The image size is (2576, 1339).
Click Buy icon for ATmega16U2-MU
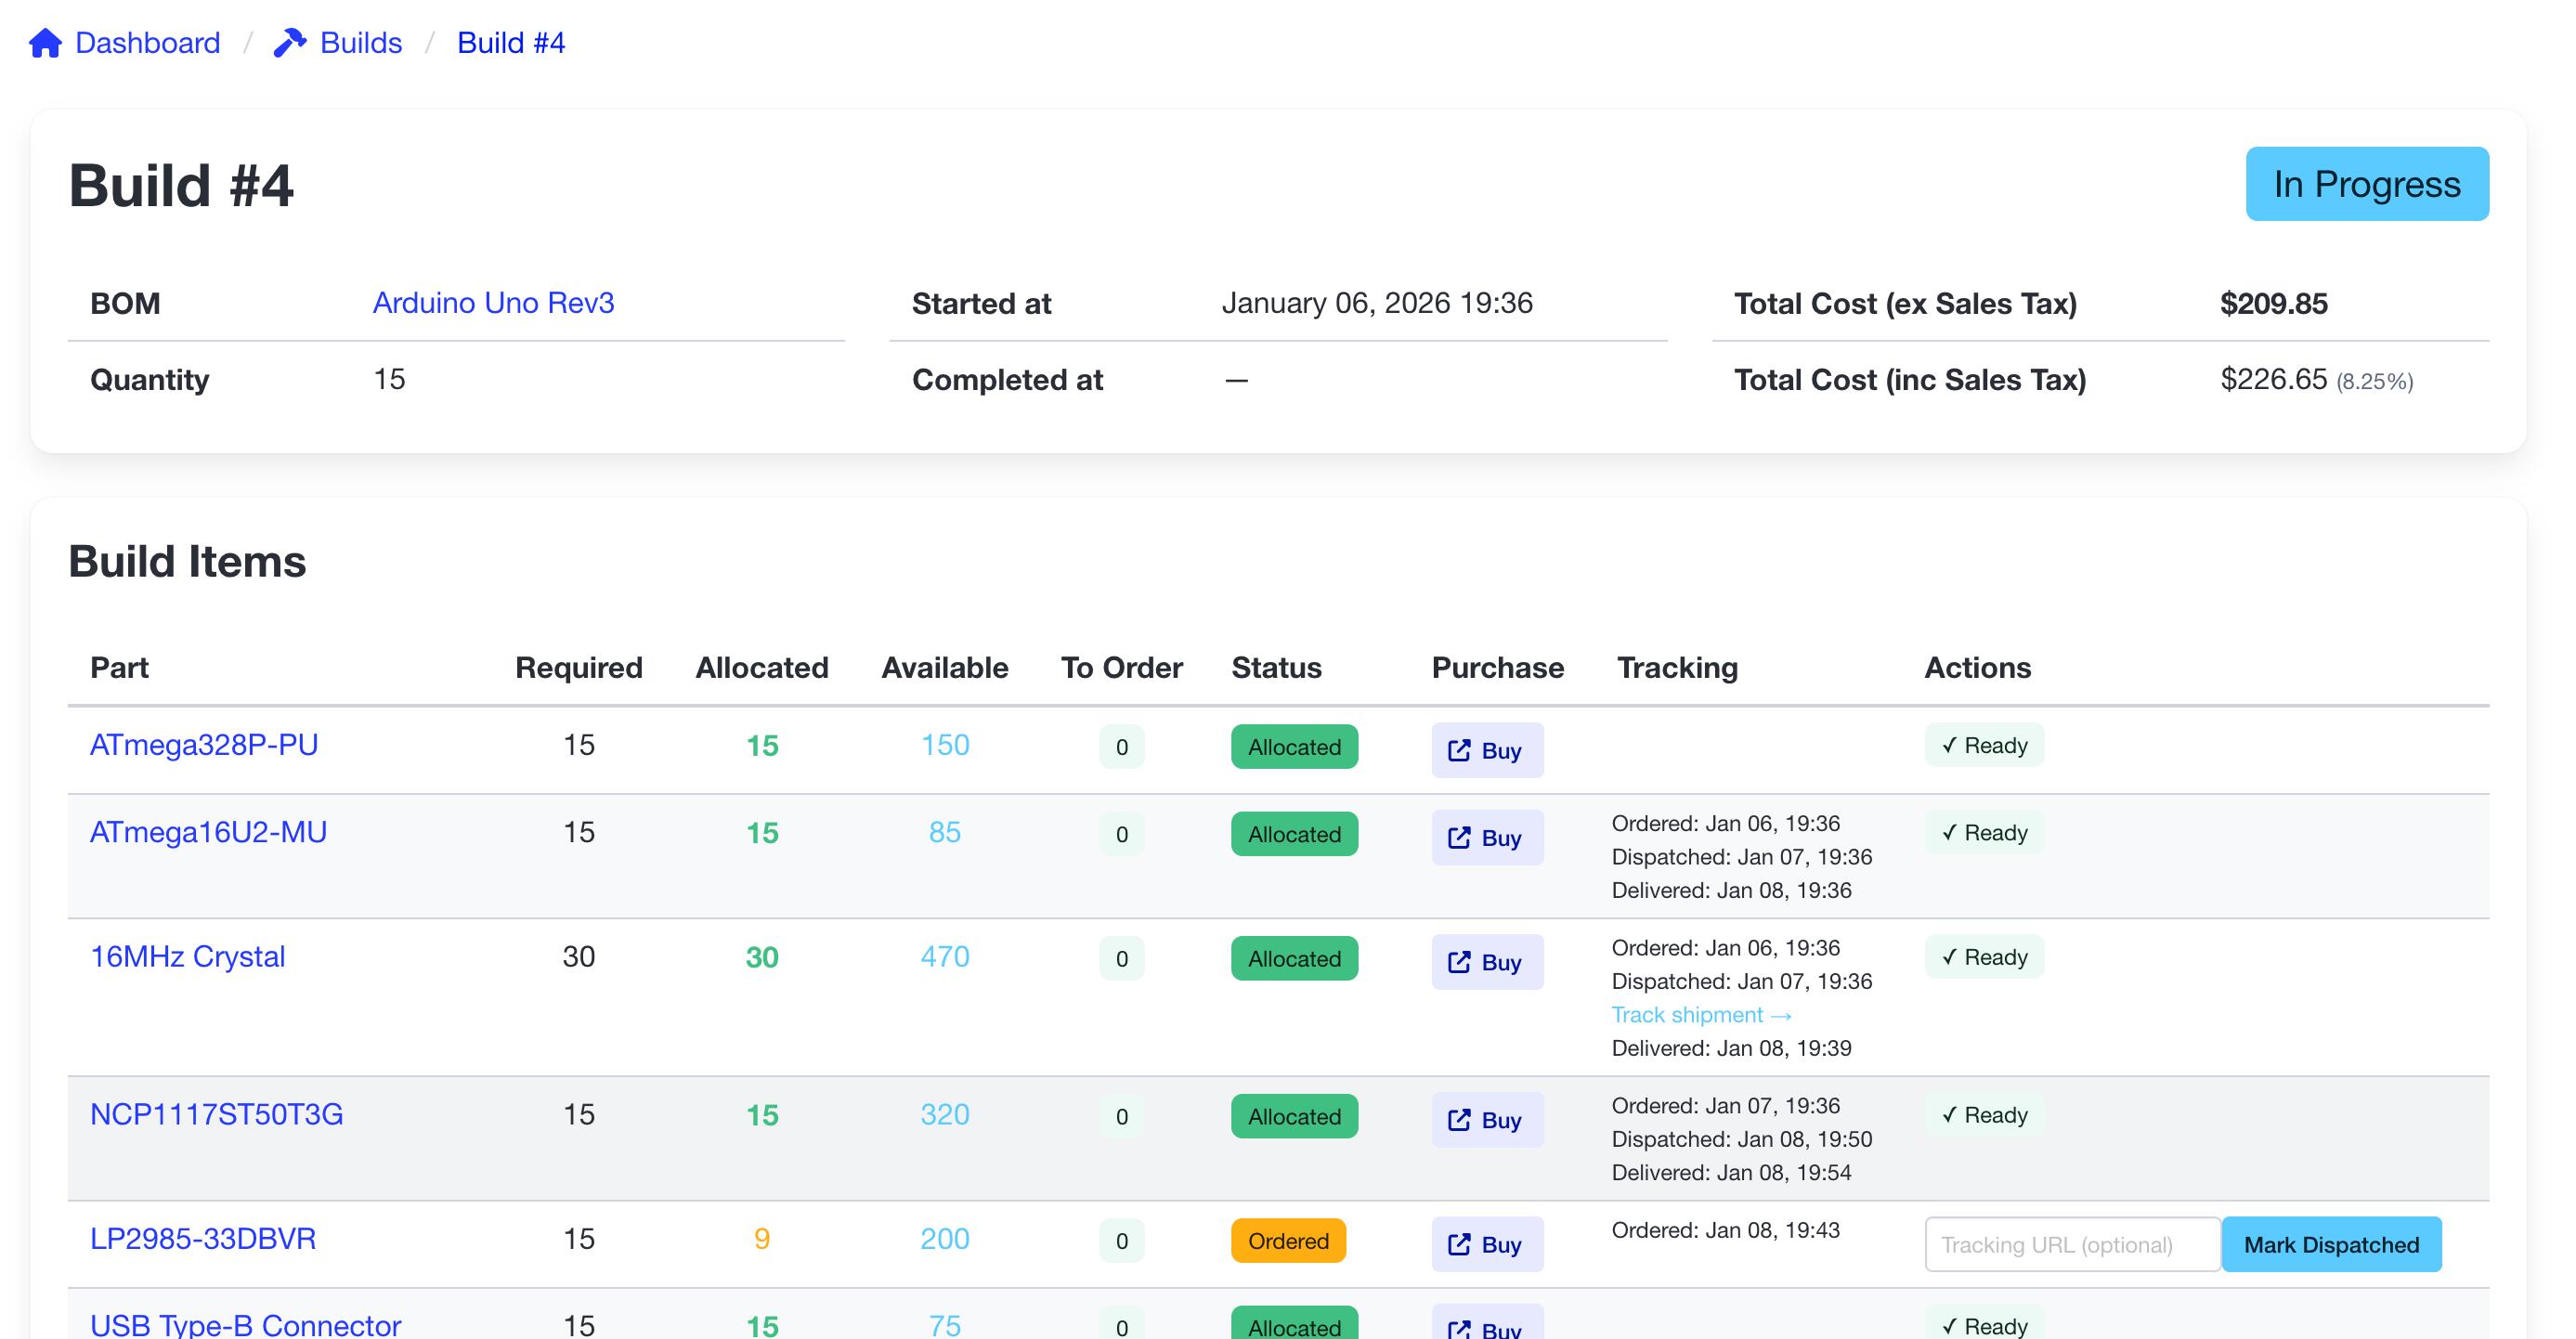1459,837
